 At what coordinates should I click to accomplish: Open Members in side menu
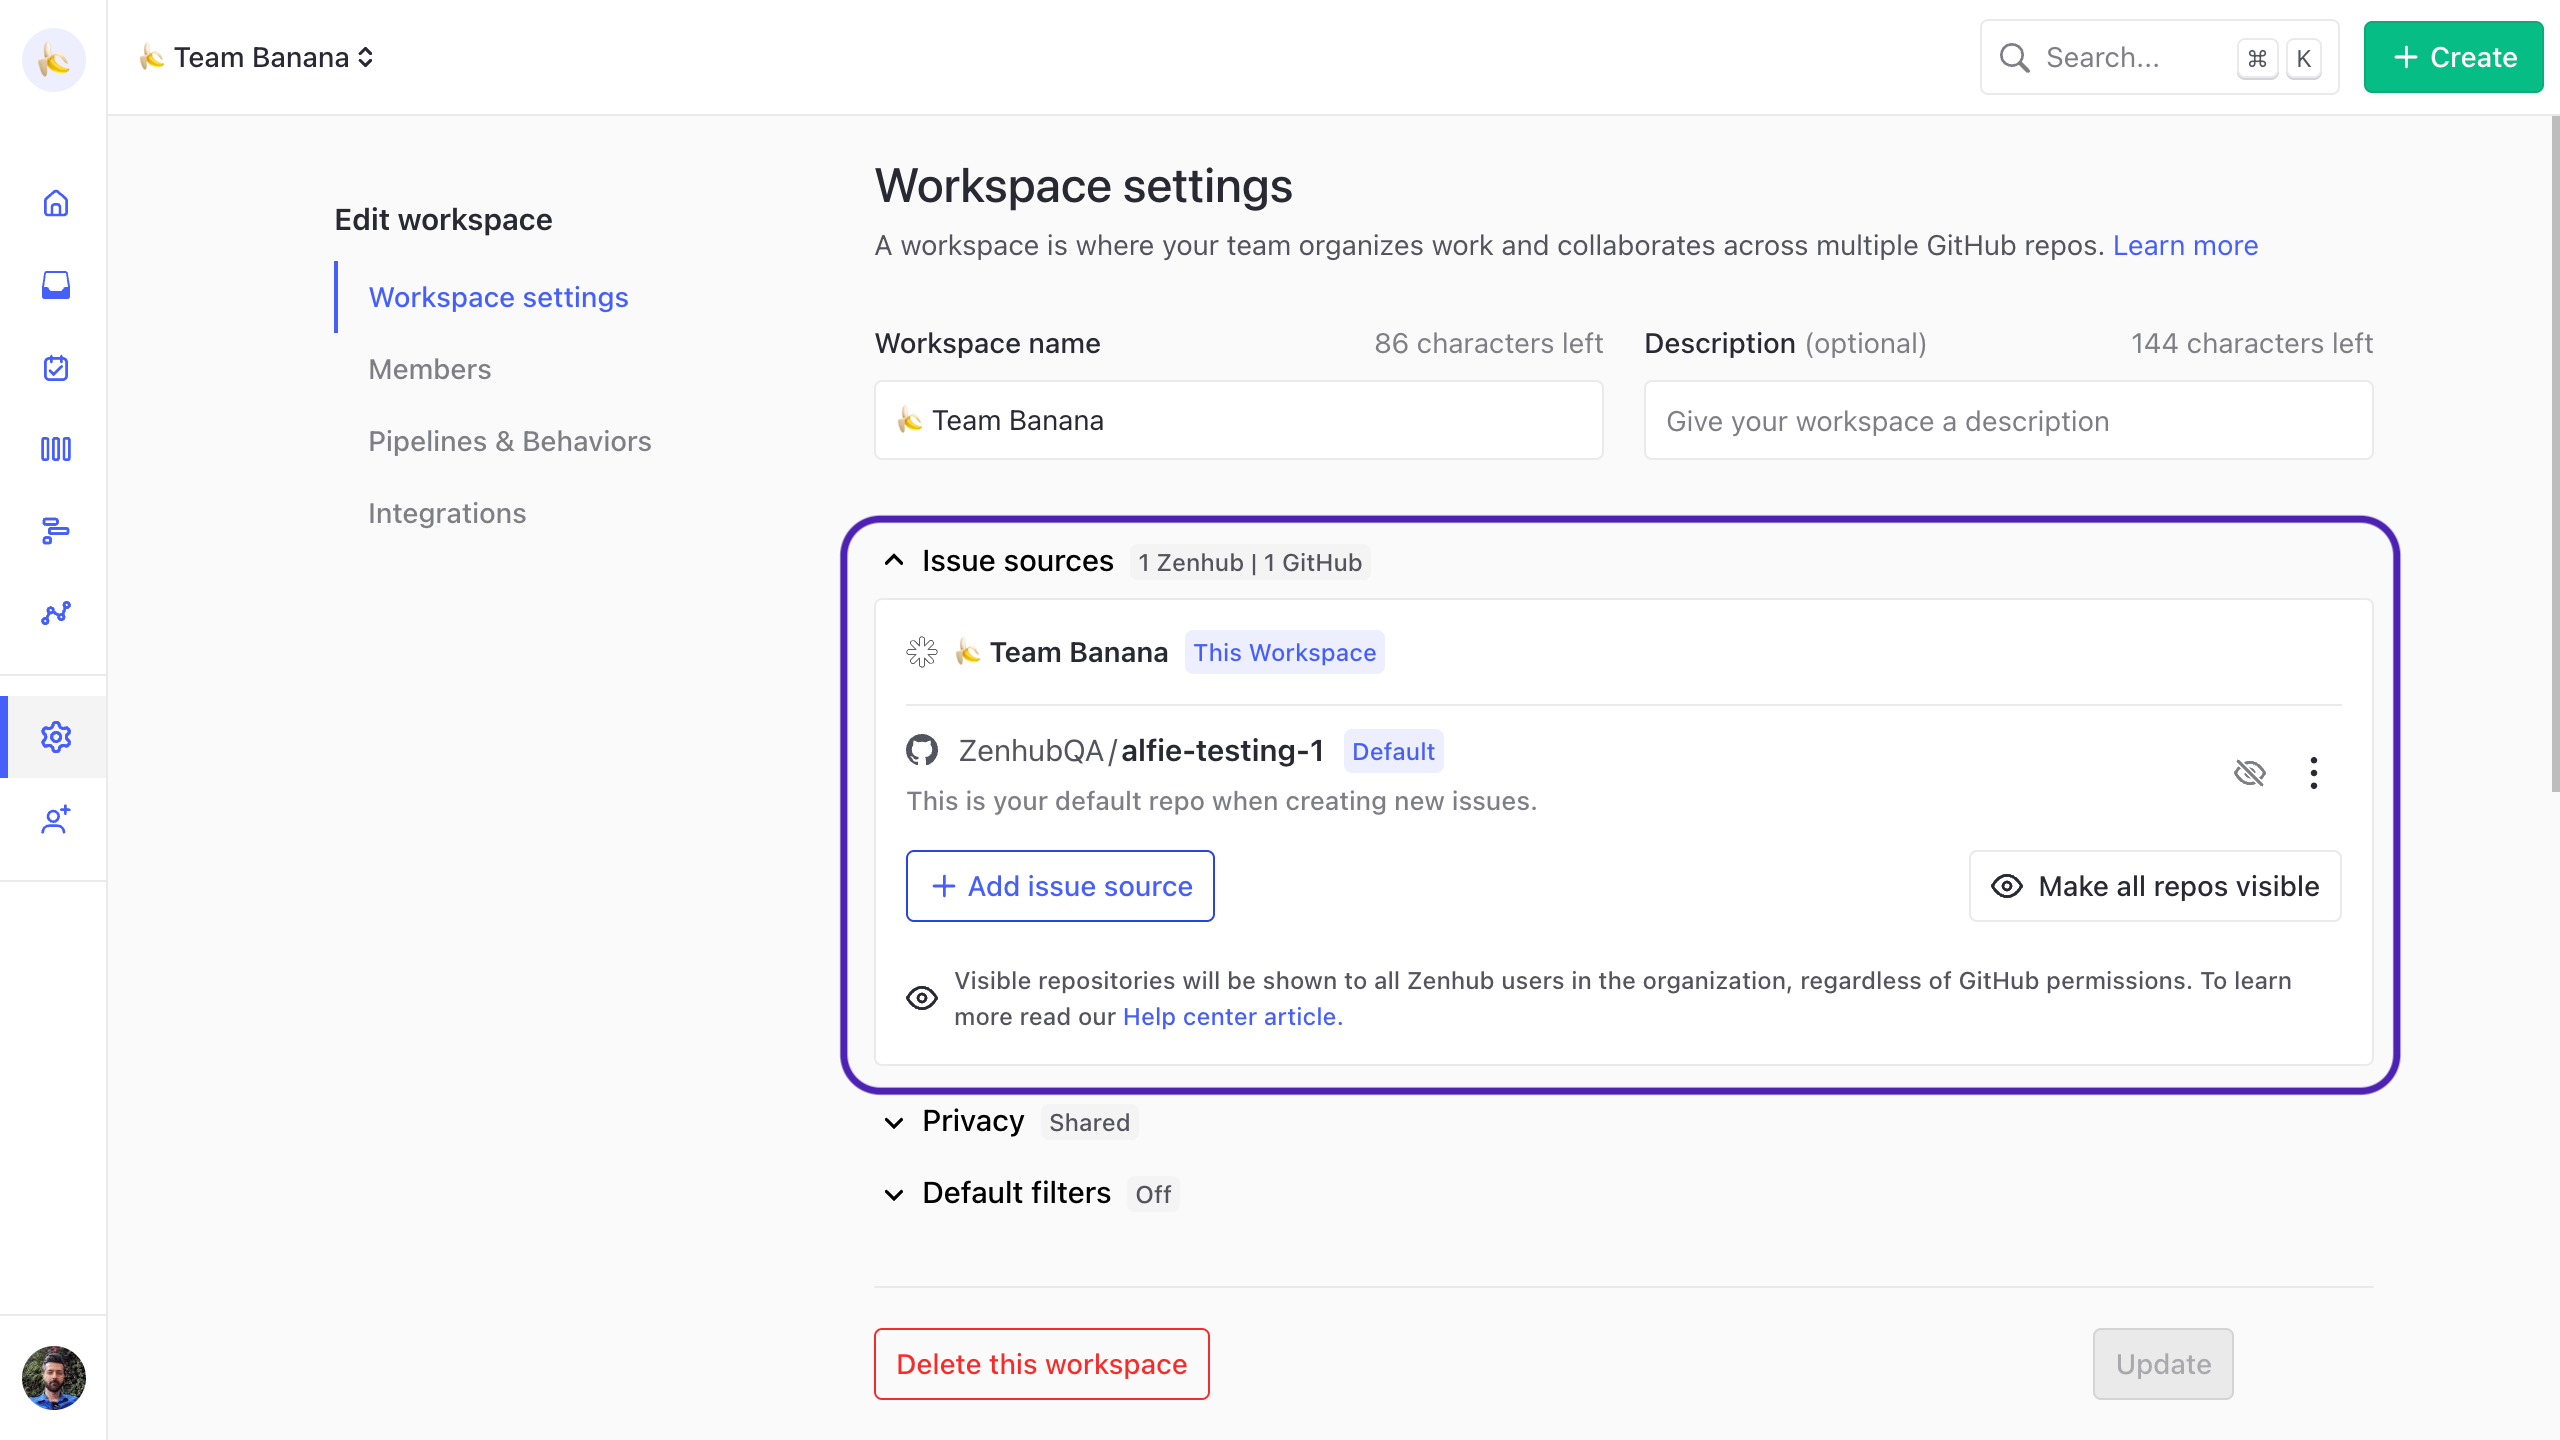pos(430,369)
